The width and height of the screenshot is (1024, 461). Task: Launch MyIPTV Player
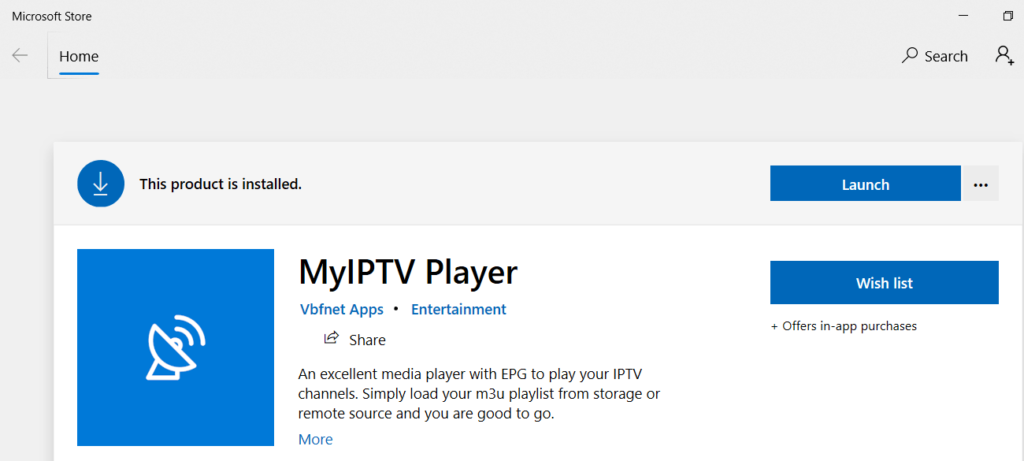coord(865,184)
